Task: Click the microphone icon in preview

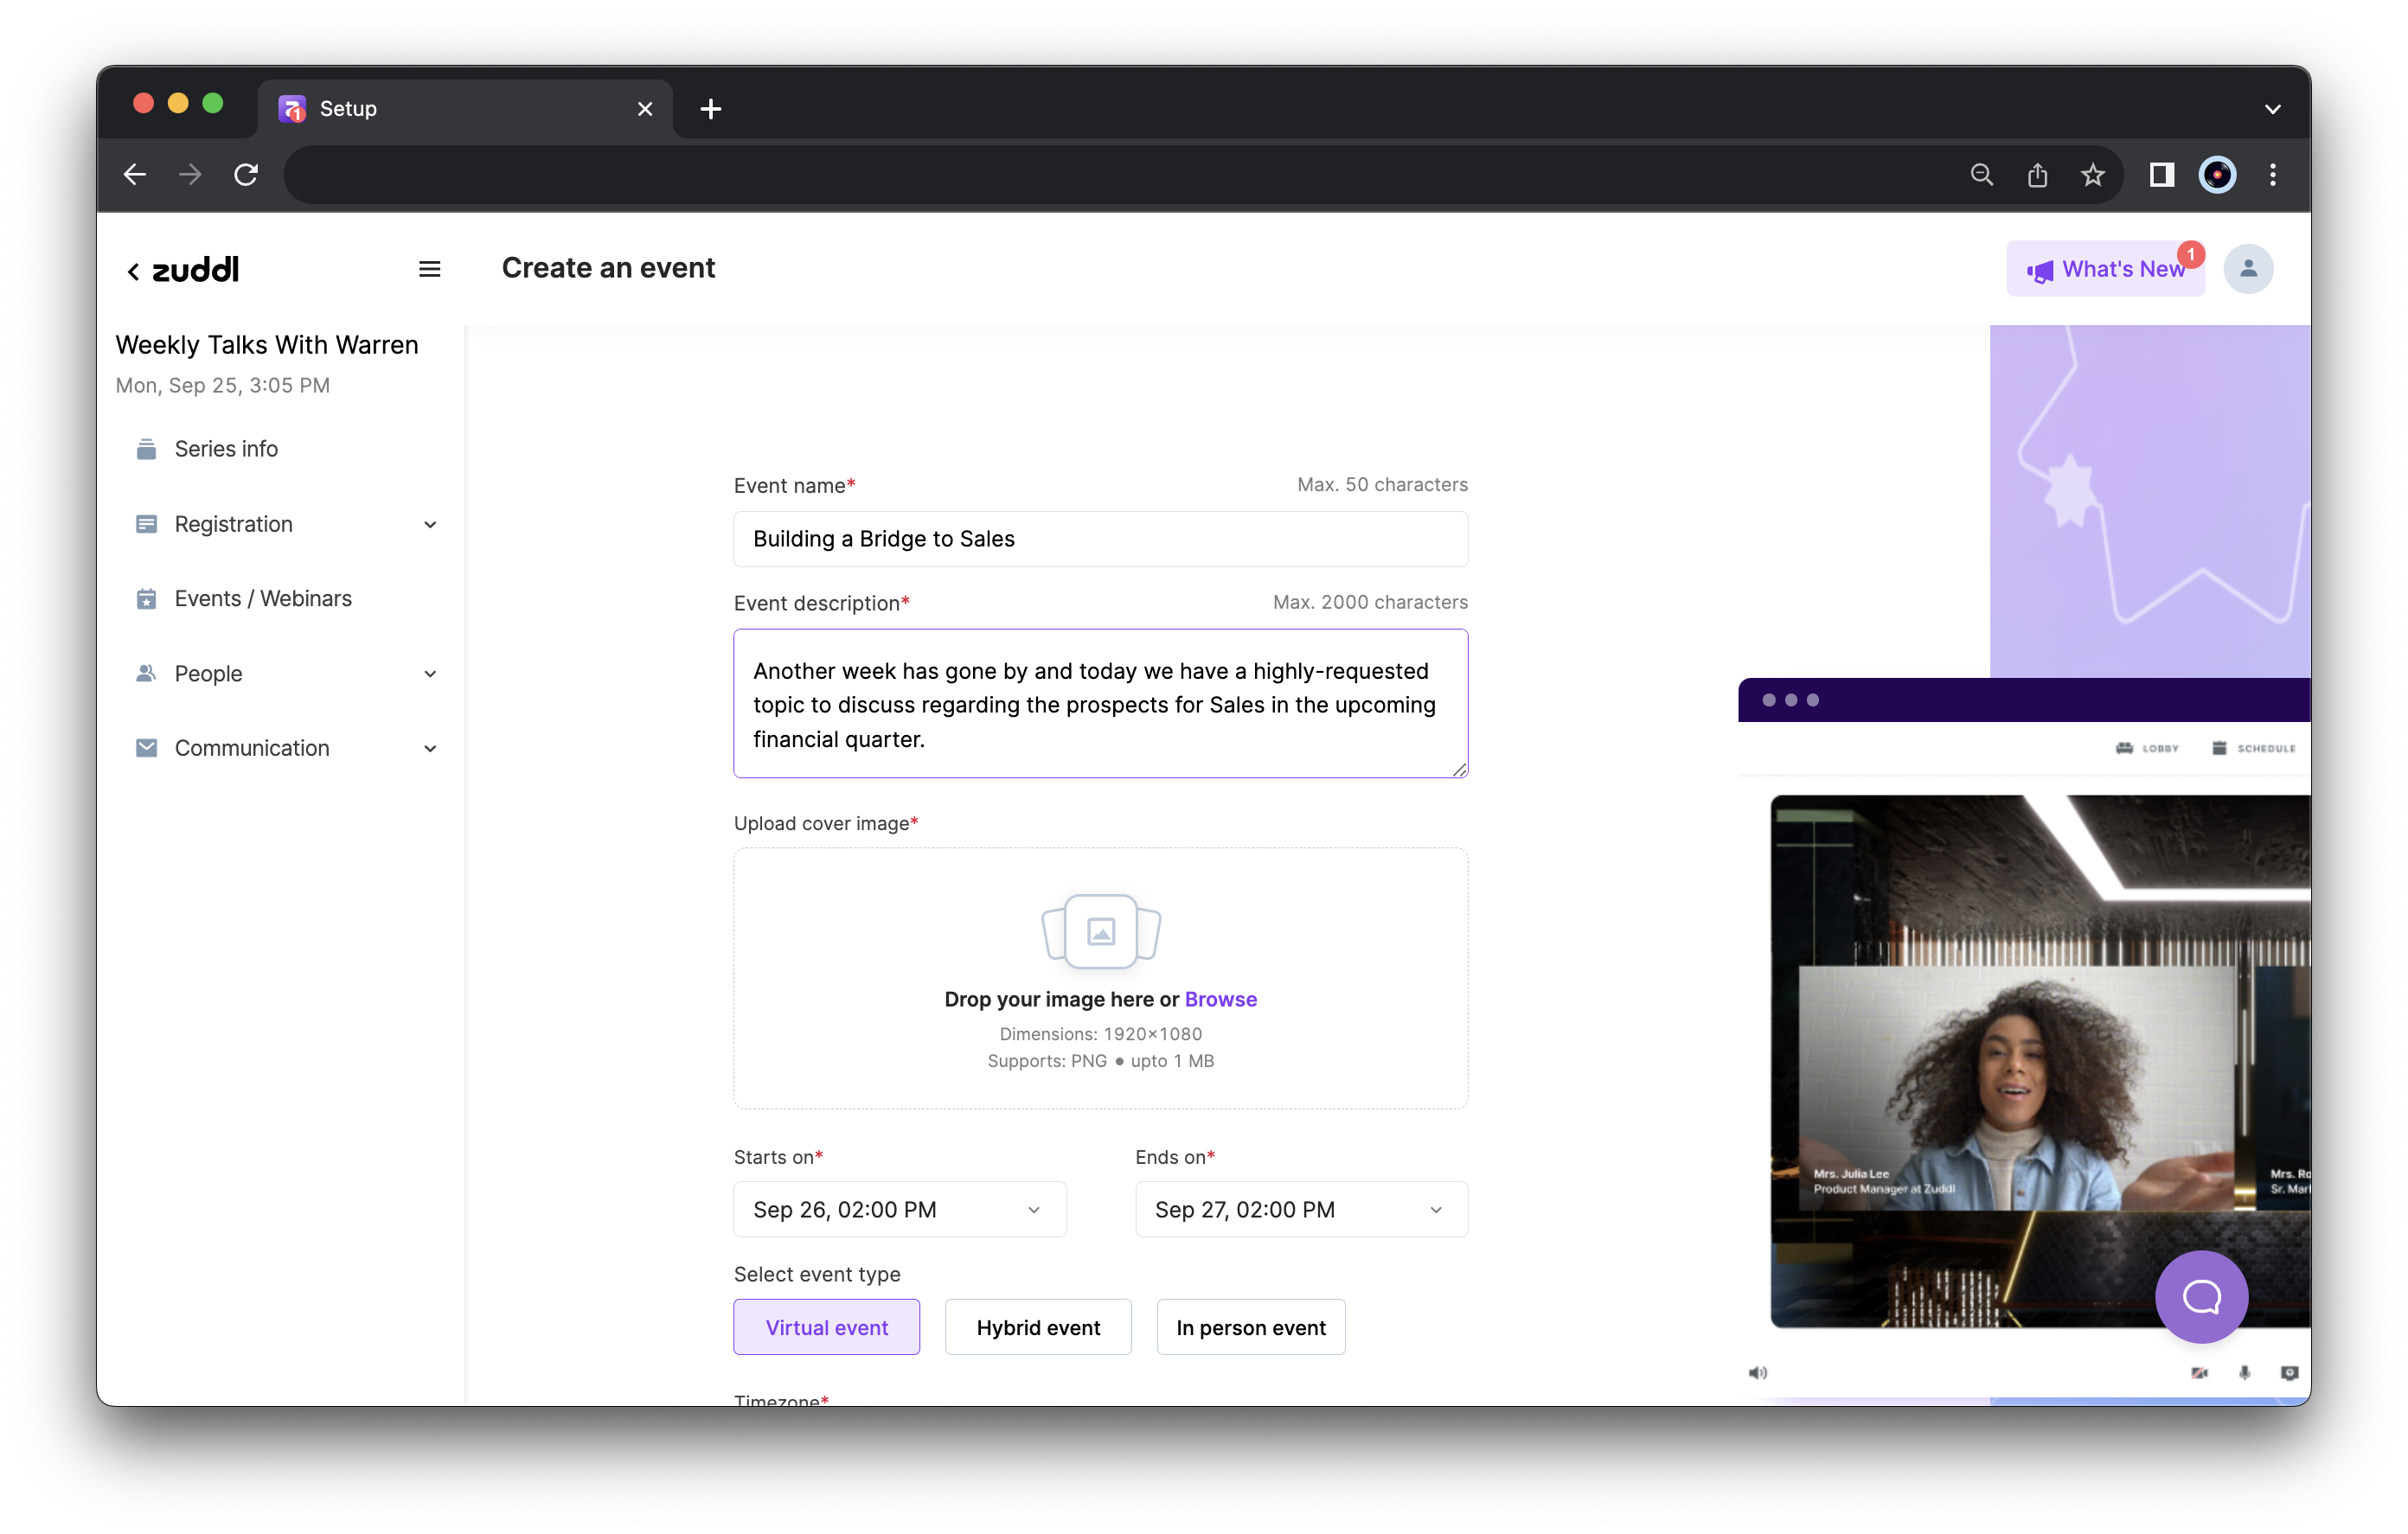Action: 2244,1373
